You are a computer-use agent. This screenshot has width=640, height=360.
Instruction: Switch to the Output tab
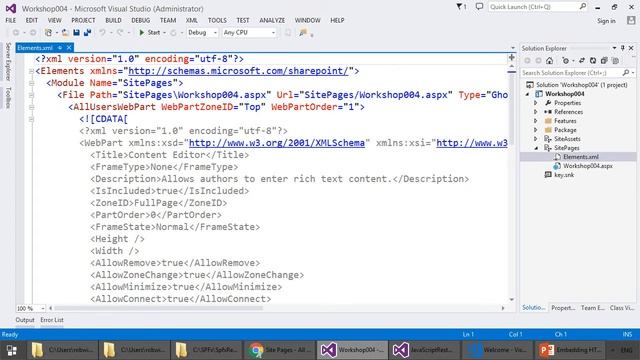(x=25, y=320)
